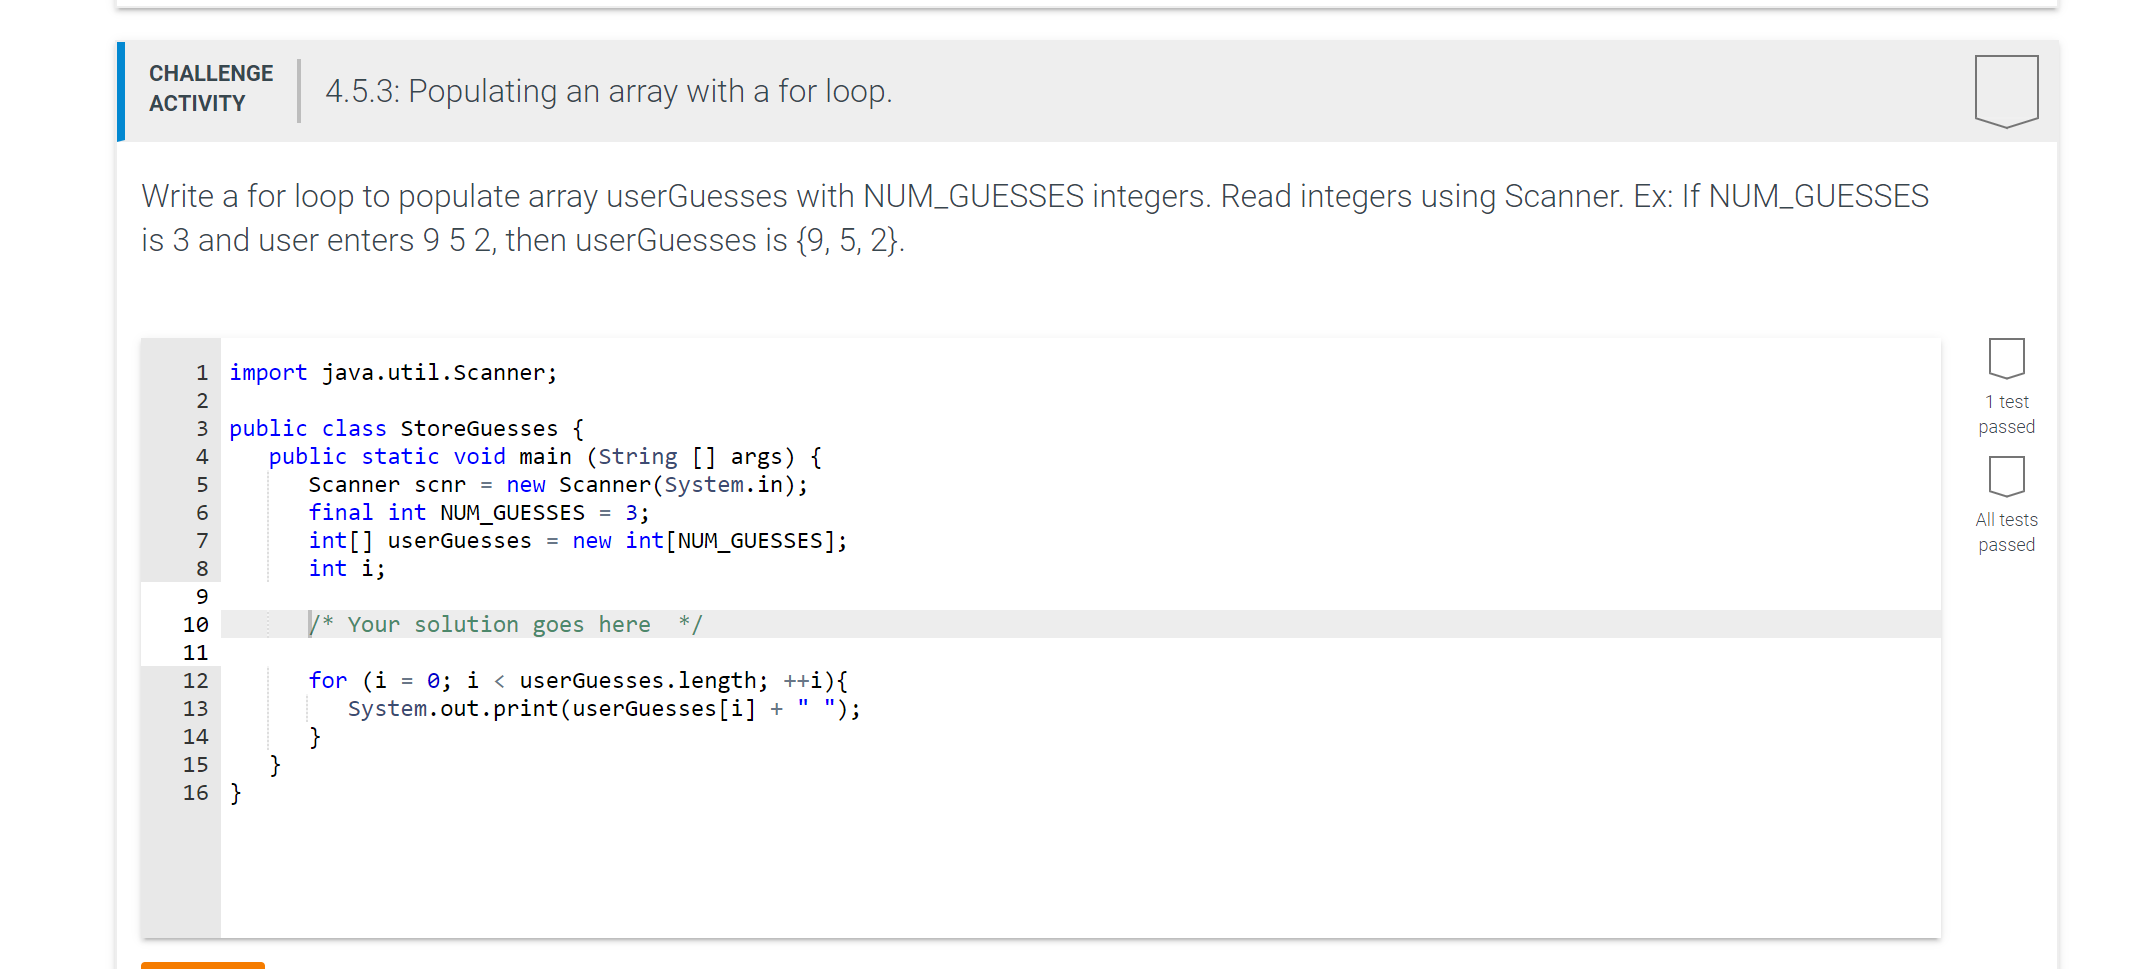The width and height of the screenshot is (2148, 969).
Task: Click the for loop on line 12
Action: click(576, 680)
